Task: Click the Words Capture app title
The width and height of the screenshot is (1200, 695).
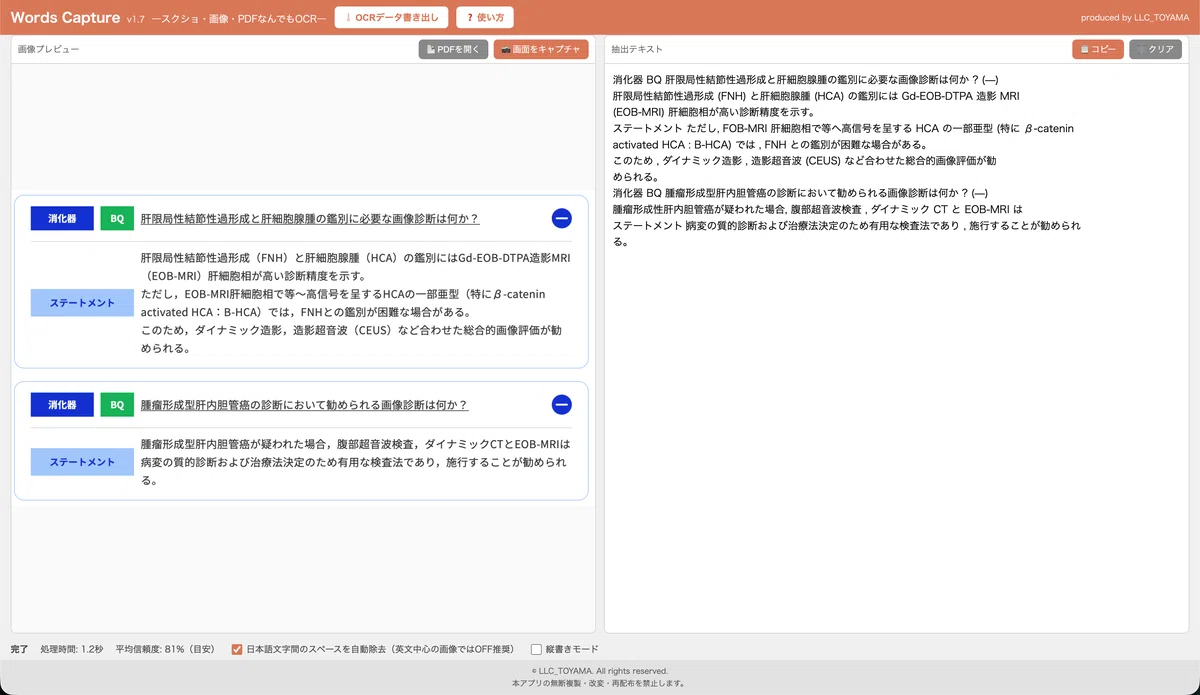Action: pyautogui.click(x=65, y=17)
